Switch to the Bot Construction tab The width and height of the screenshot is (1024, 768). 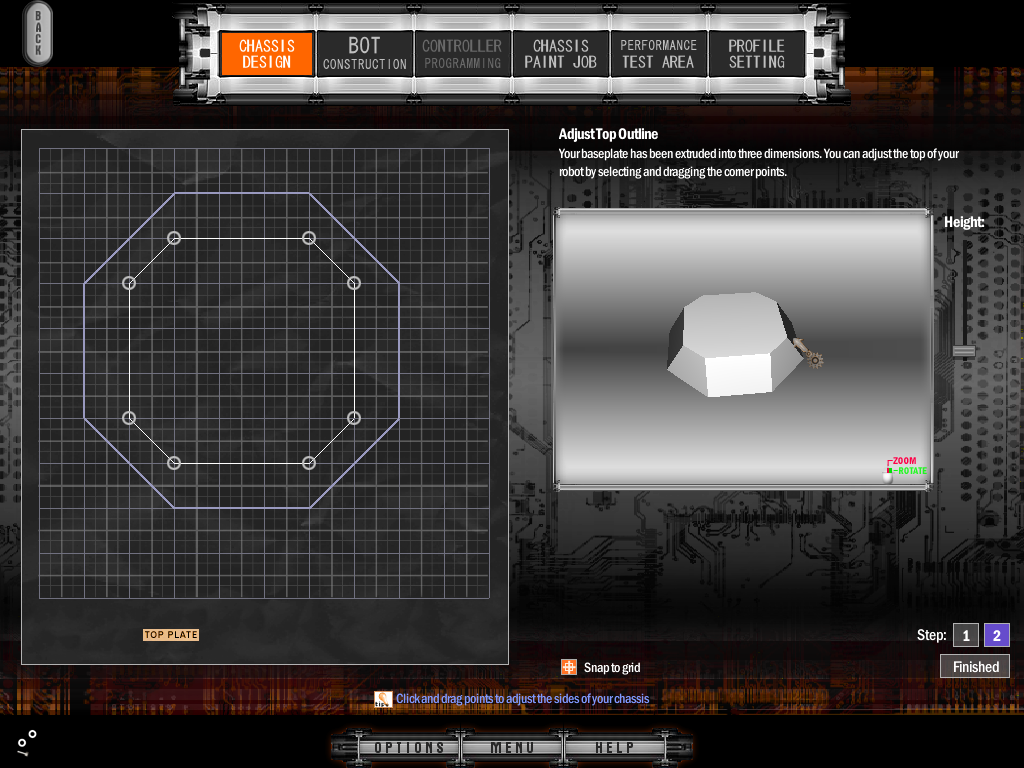(364, 54)
